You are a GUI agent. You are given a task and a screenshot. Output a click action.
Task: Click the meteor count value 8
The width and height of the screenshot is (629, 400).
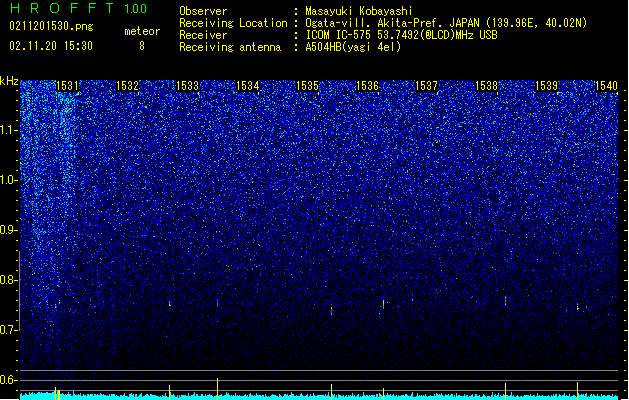[x=142, y=46]
